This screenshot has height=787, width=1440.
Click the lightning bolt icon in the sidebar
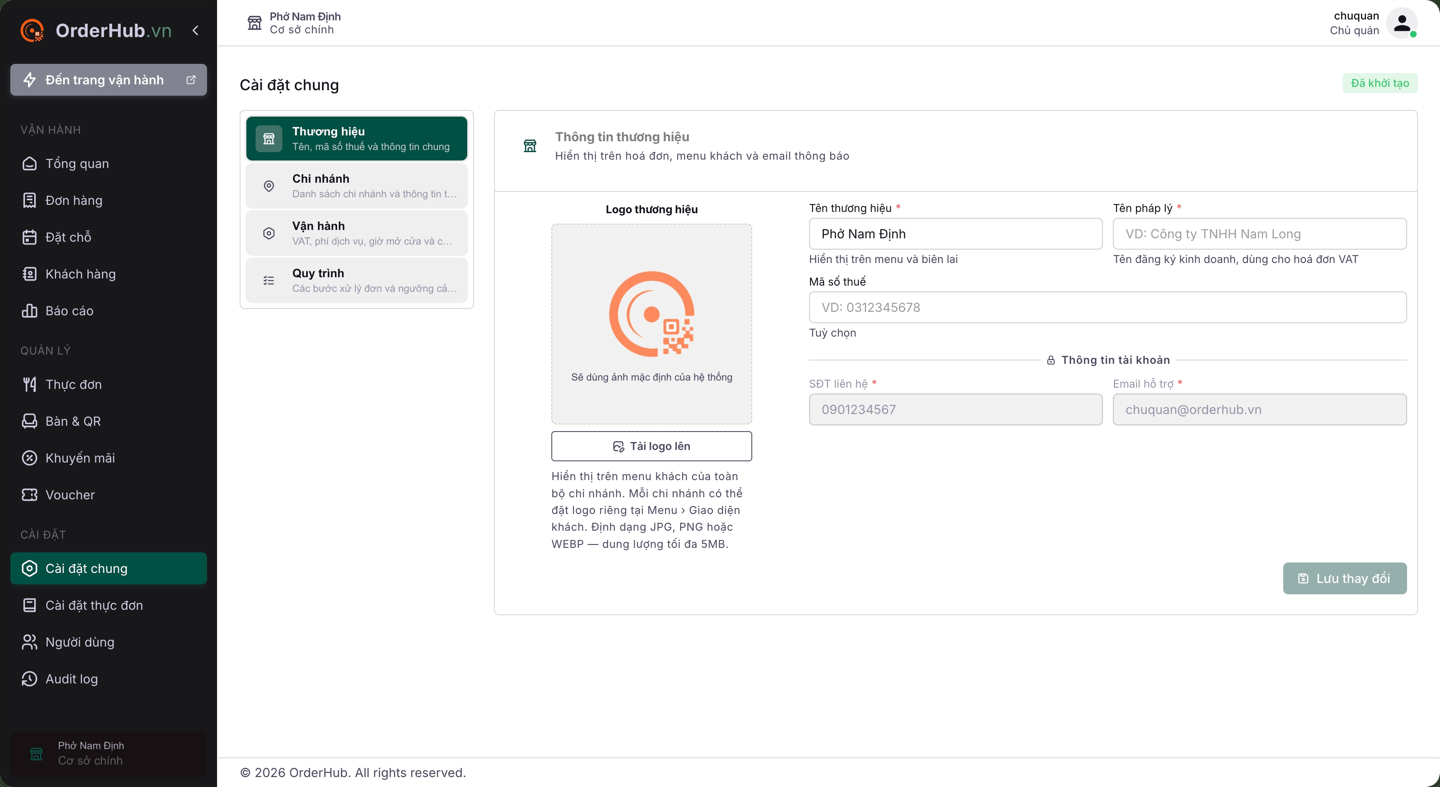tap(30, 80)
